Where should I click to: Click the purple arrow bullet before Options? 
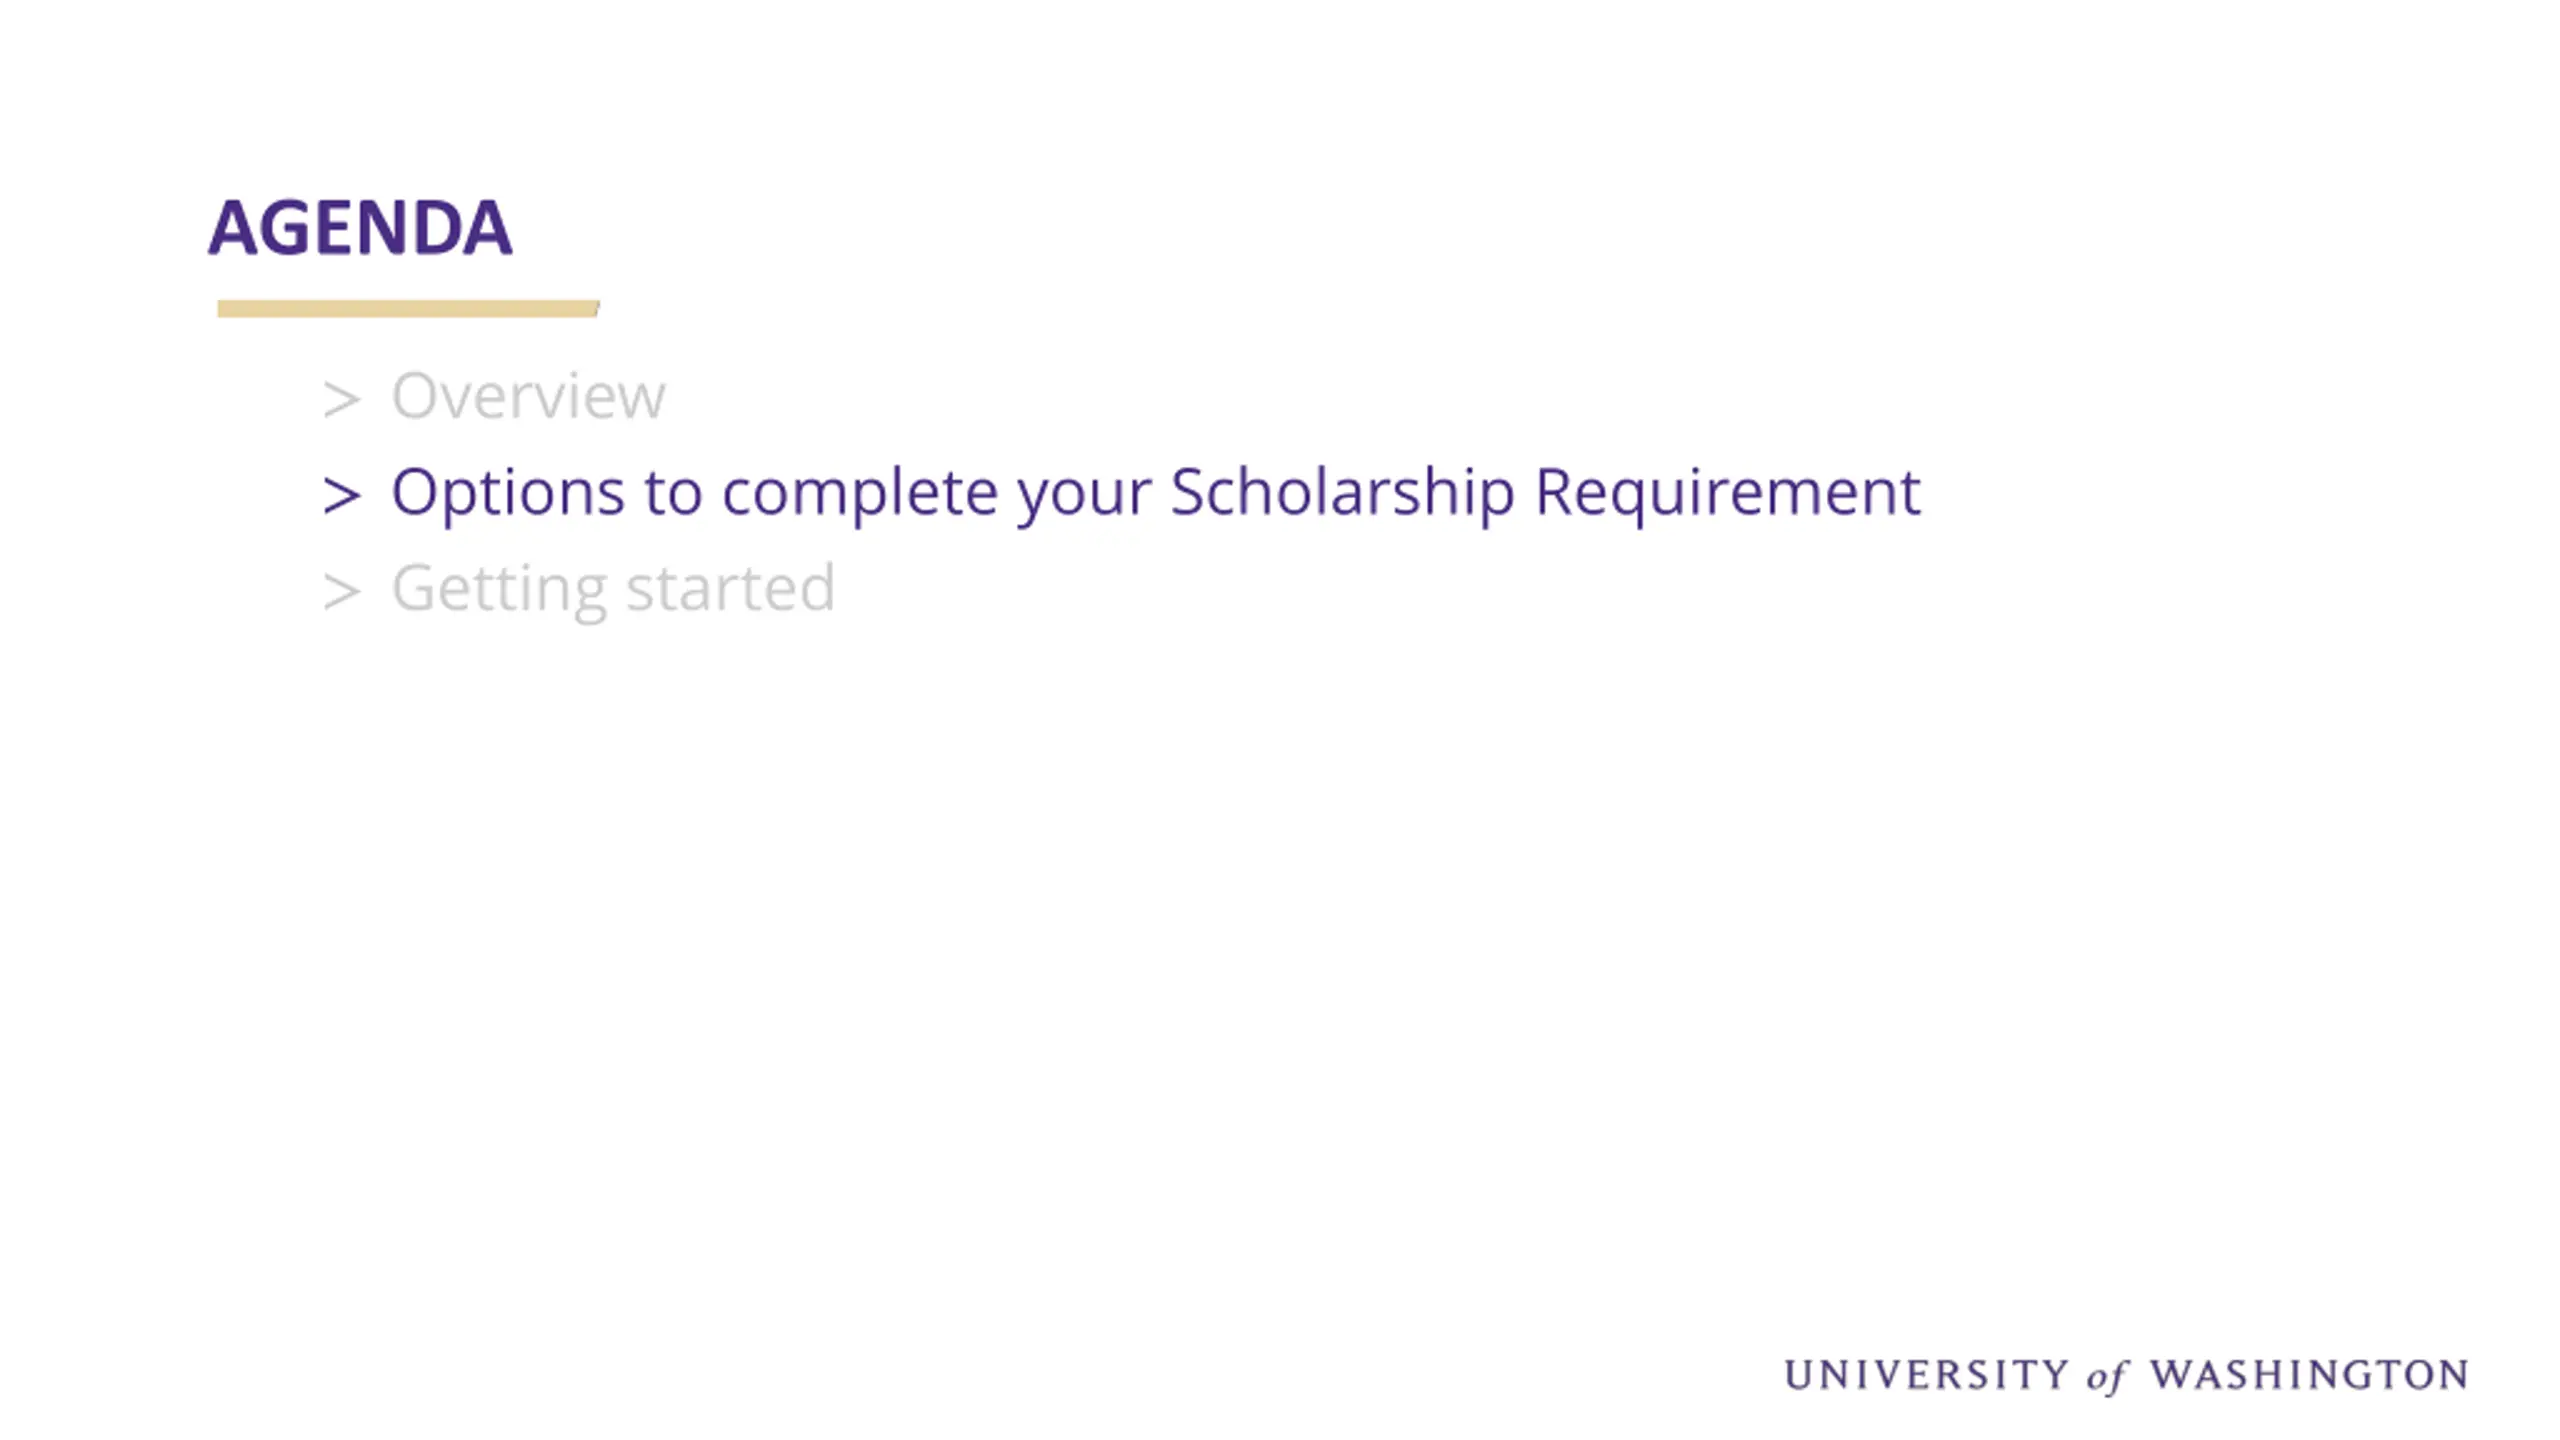click(341, 495)
